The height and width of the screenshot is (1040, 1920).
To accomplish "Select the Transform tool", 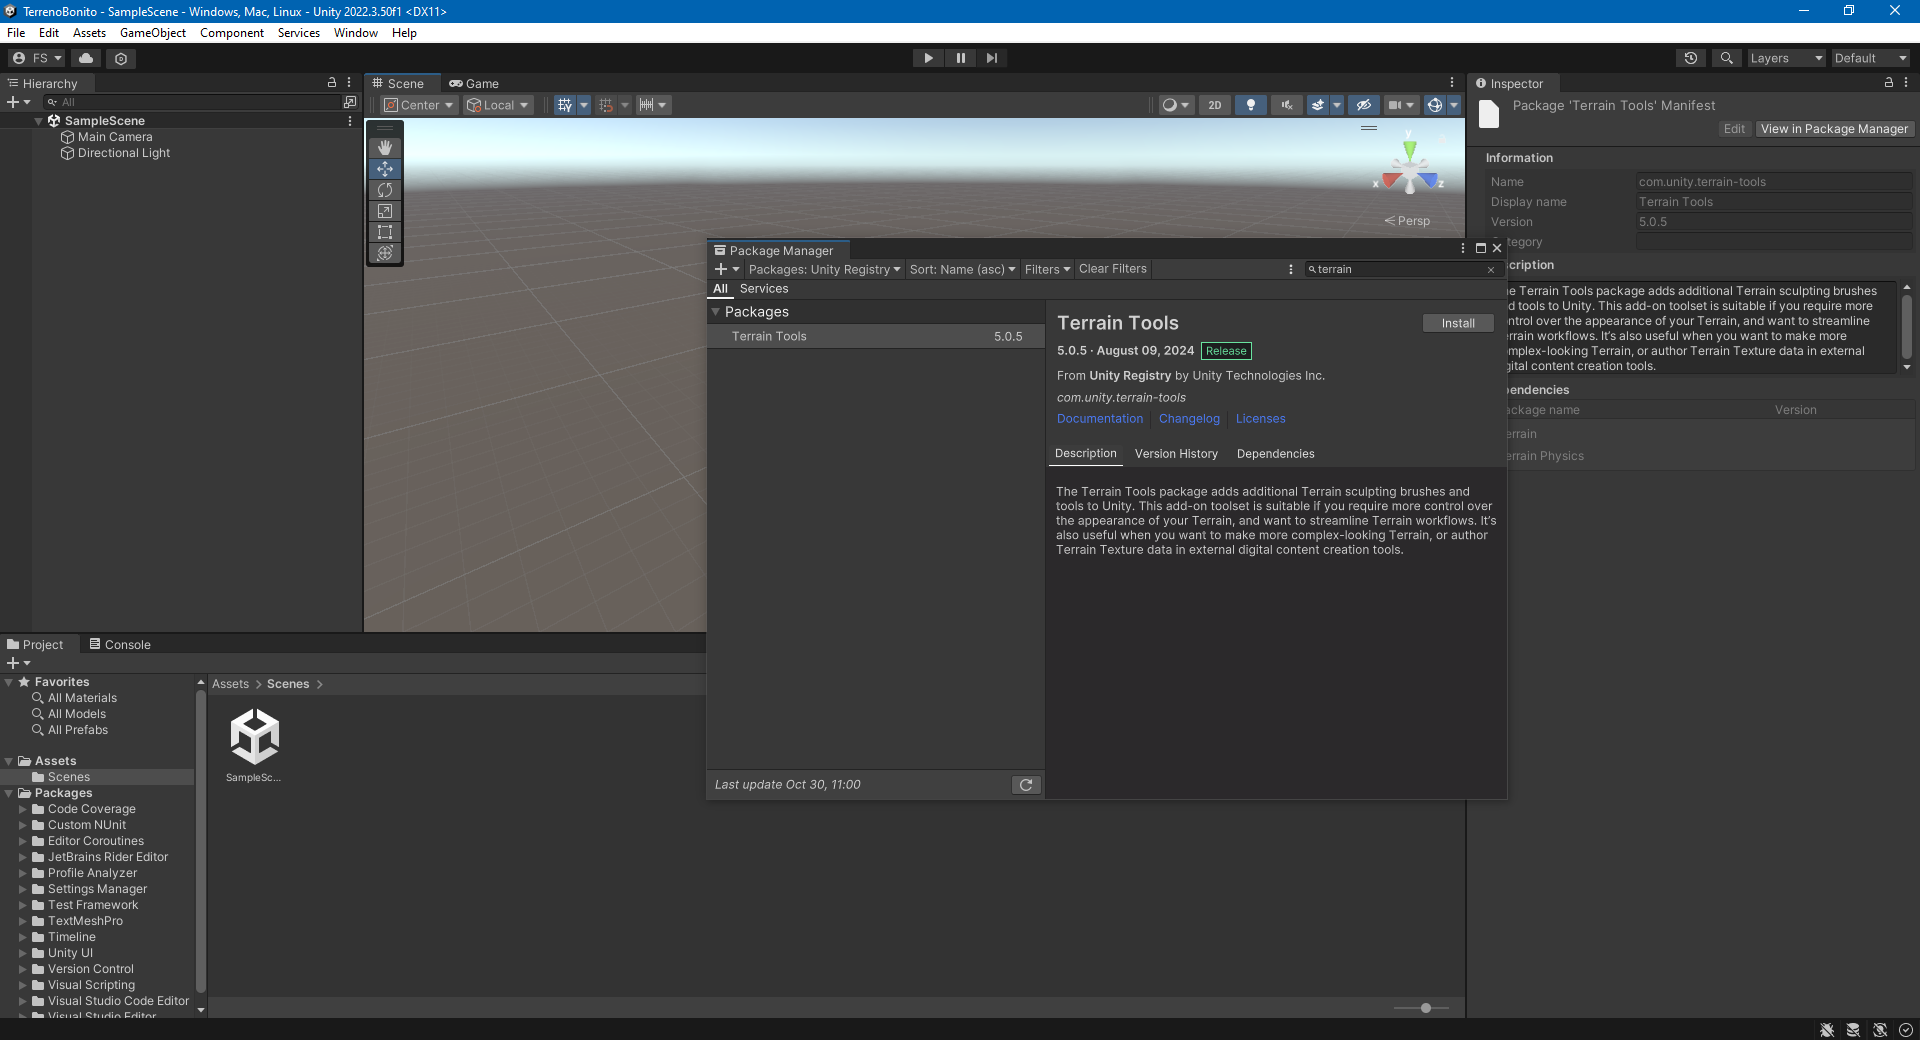I will click(385, 253).
